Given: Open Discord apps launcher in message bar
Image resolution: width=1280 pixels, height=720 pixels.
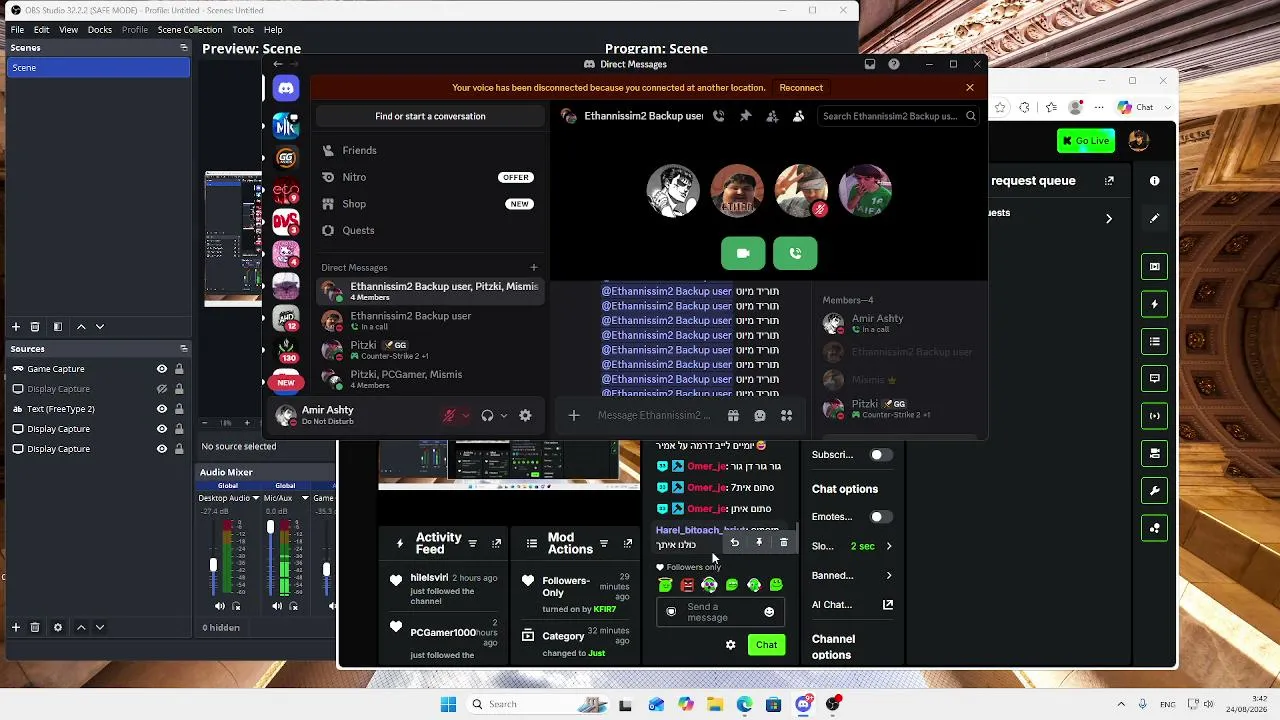Looking at the screenshot, I should coord(786,415).
